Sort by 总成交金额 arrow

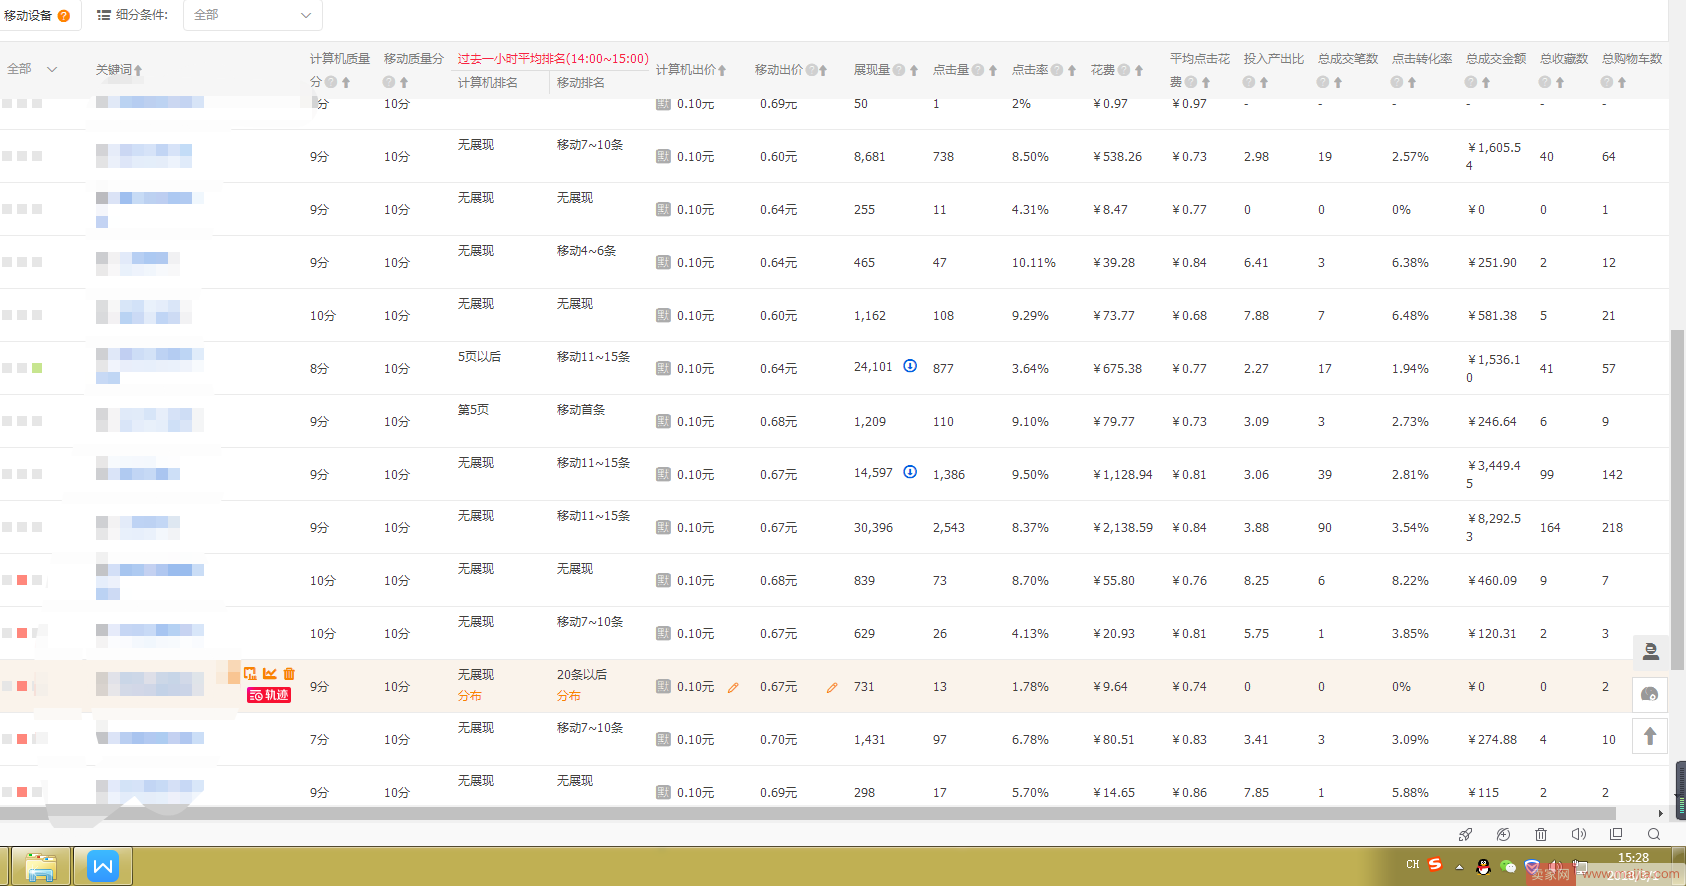point(1486,82)
